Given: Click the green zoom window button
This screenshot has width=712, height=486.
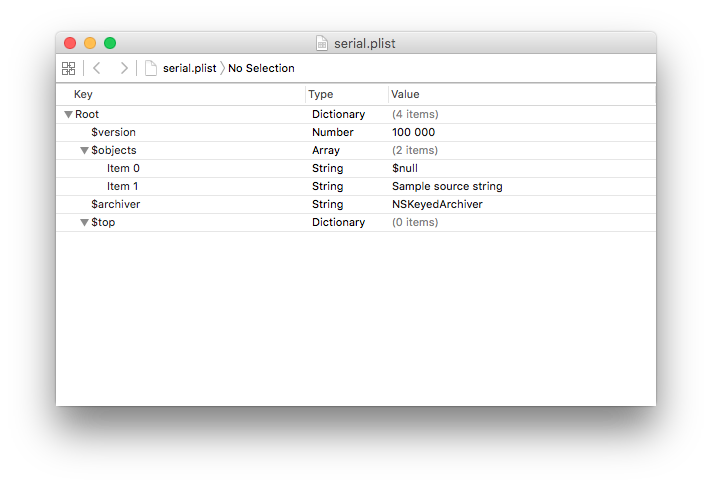Looking at the screenshot, I should (110, 43).
